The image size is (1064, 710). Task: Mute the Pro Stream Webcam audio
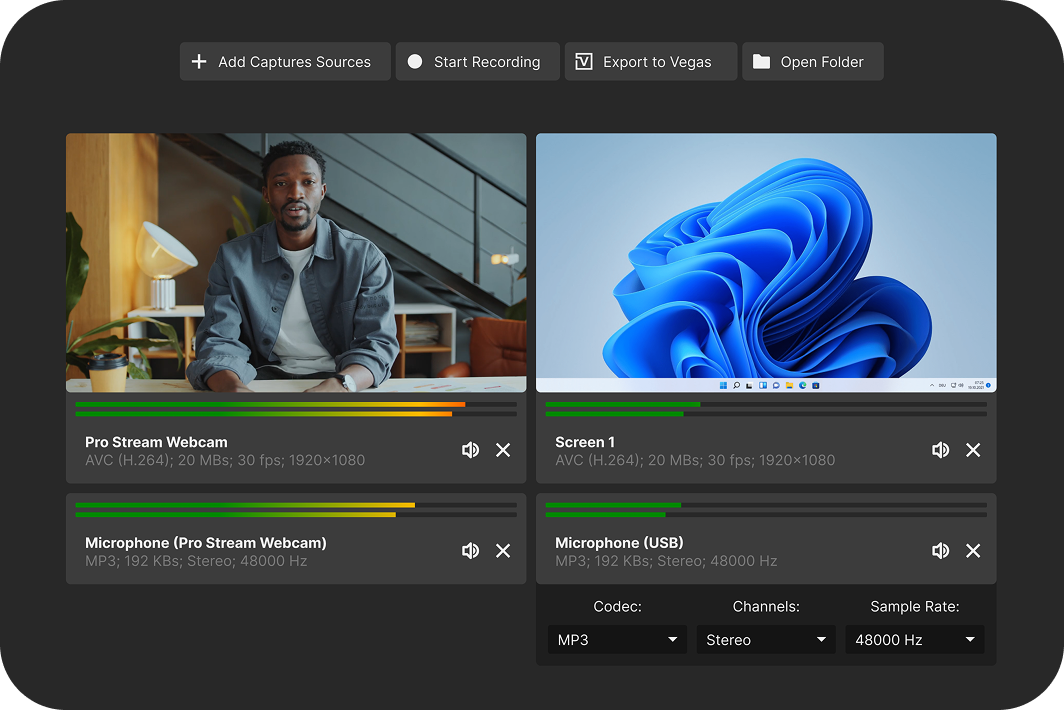point(471,450)
